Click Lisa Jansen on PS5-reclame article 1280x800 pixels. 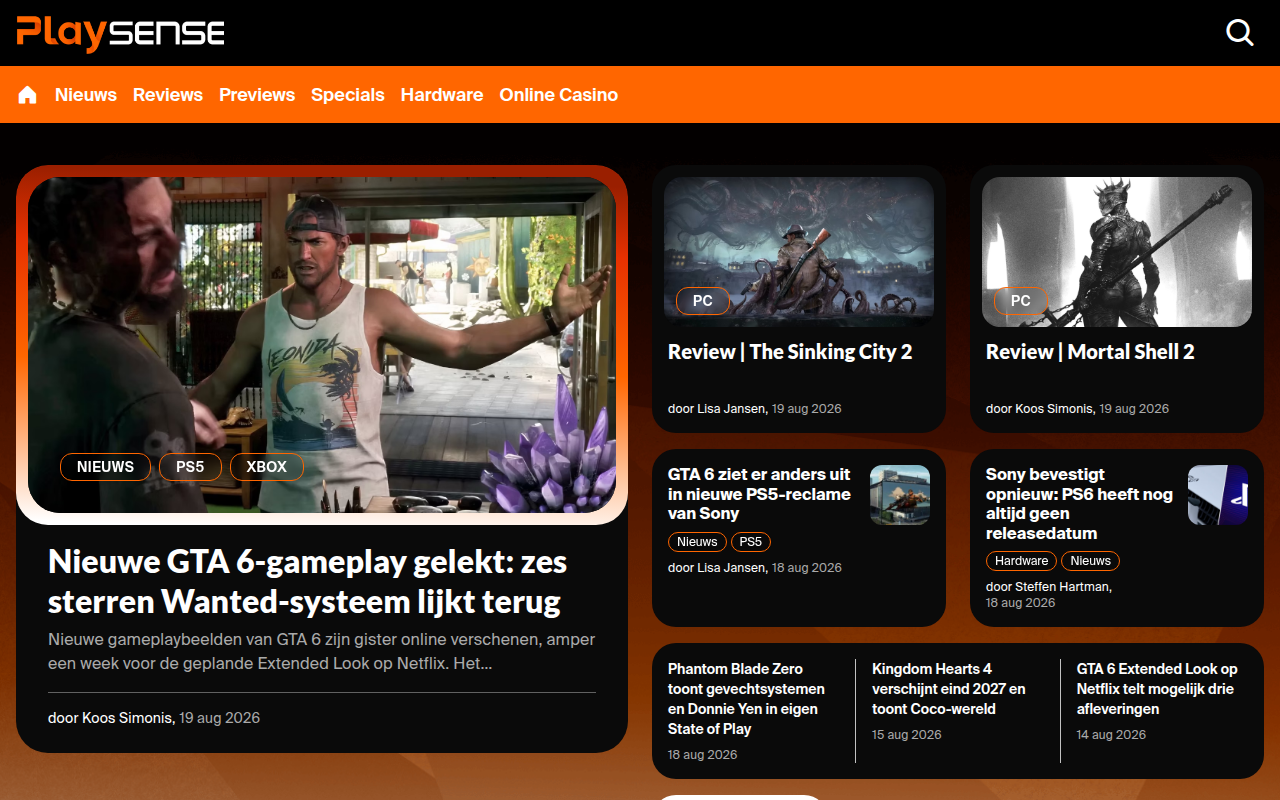tap(717, 568)
